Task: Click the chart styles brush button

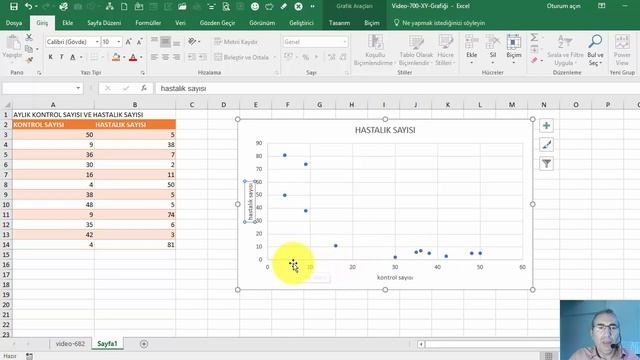Action: [547, 144]
